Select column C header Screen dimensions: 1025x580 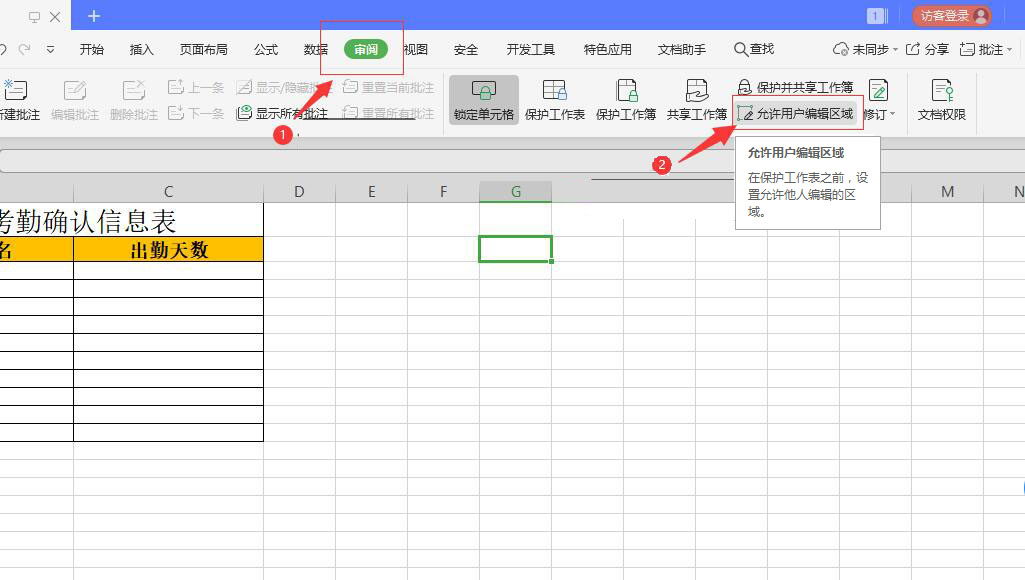[x=169, y=192]
